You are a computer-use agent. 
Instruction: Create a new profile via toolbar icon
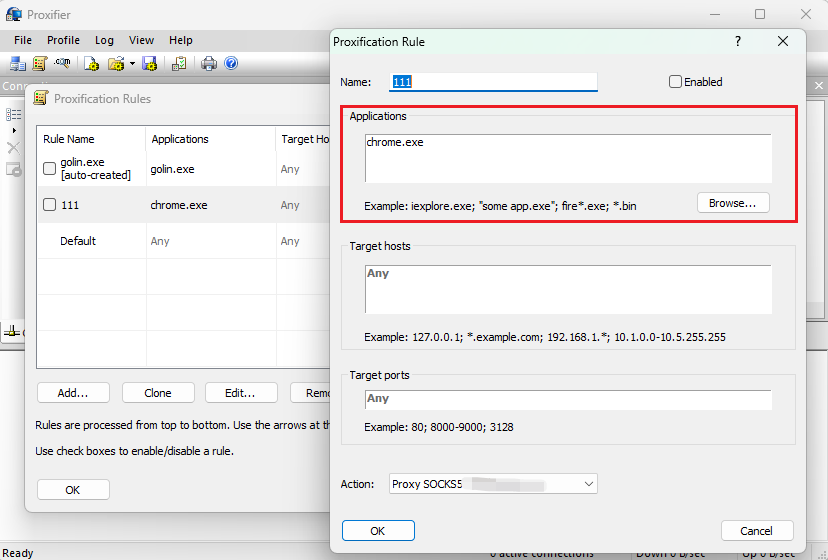[92, 64]
